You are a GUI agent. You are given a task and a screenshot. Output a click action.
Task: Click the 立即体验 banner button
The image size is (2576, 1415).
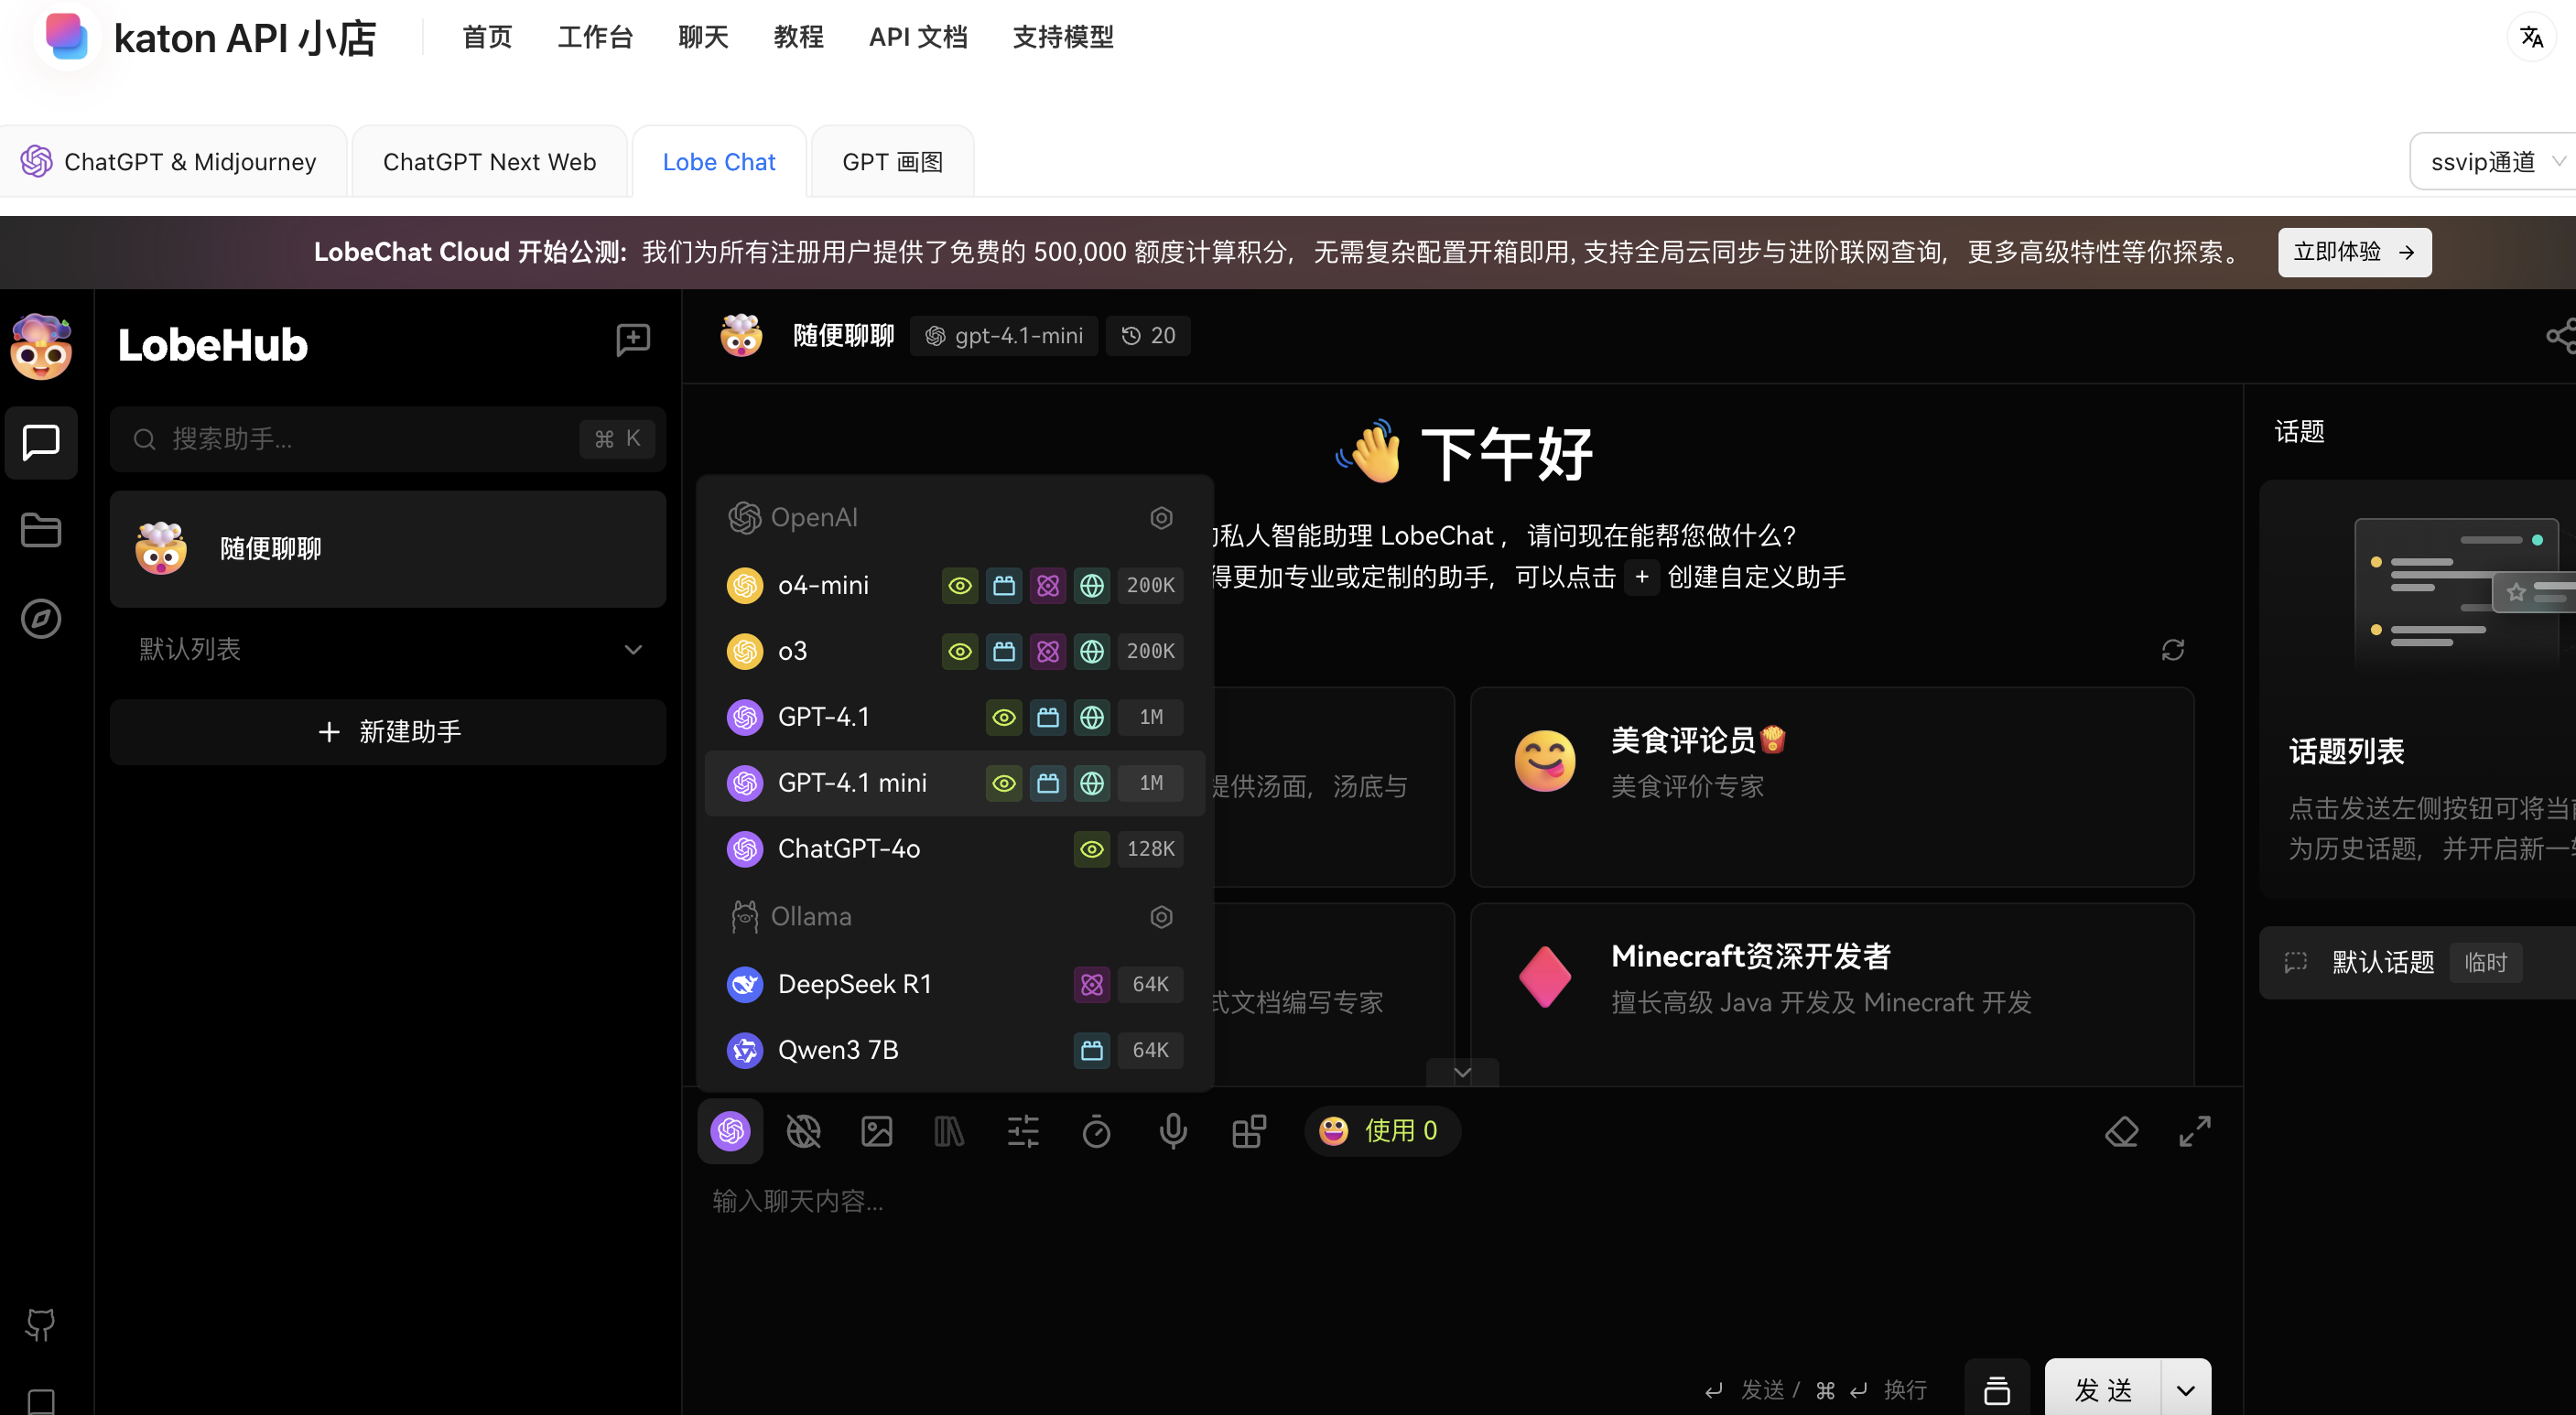click(2354, 252)
